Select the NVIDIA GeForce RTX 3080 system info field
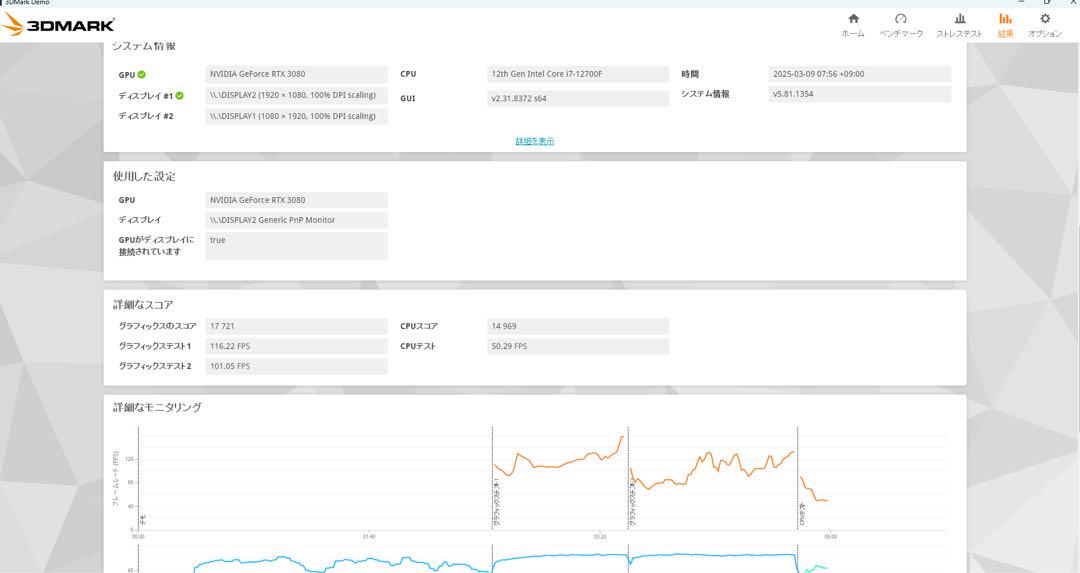The height and width of the screenshot is (573, 1080). (x=297, y=74)
